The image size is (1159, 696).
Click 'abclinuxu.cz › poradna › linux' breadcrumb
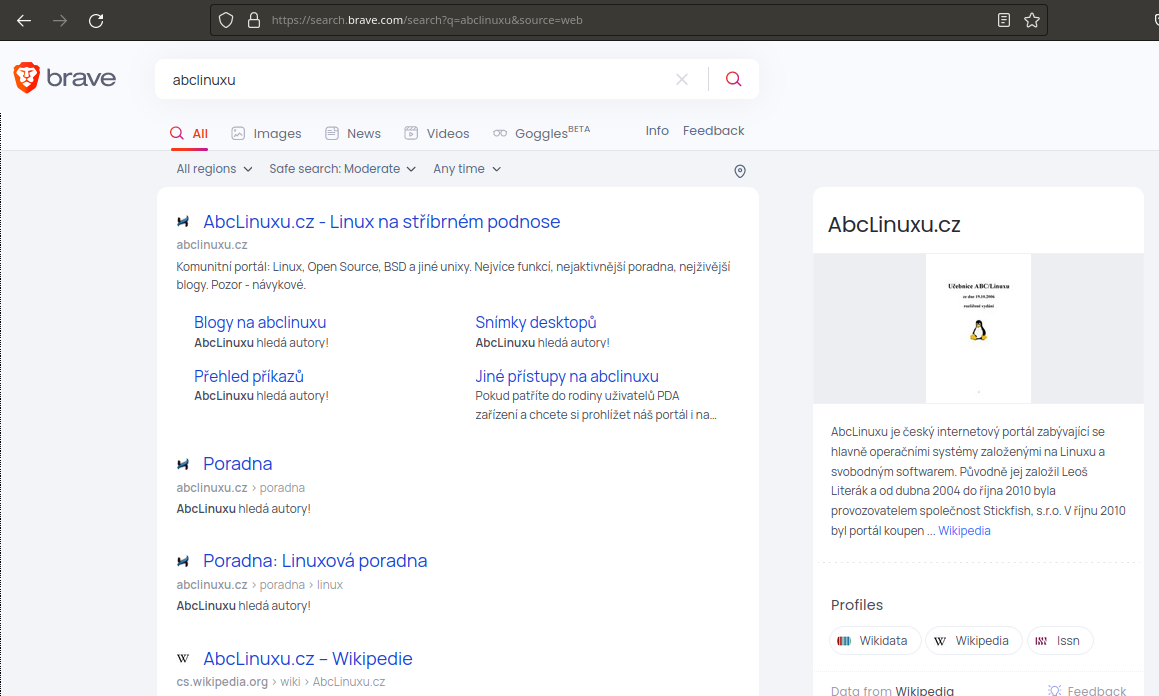(259, 584)
